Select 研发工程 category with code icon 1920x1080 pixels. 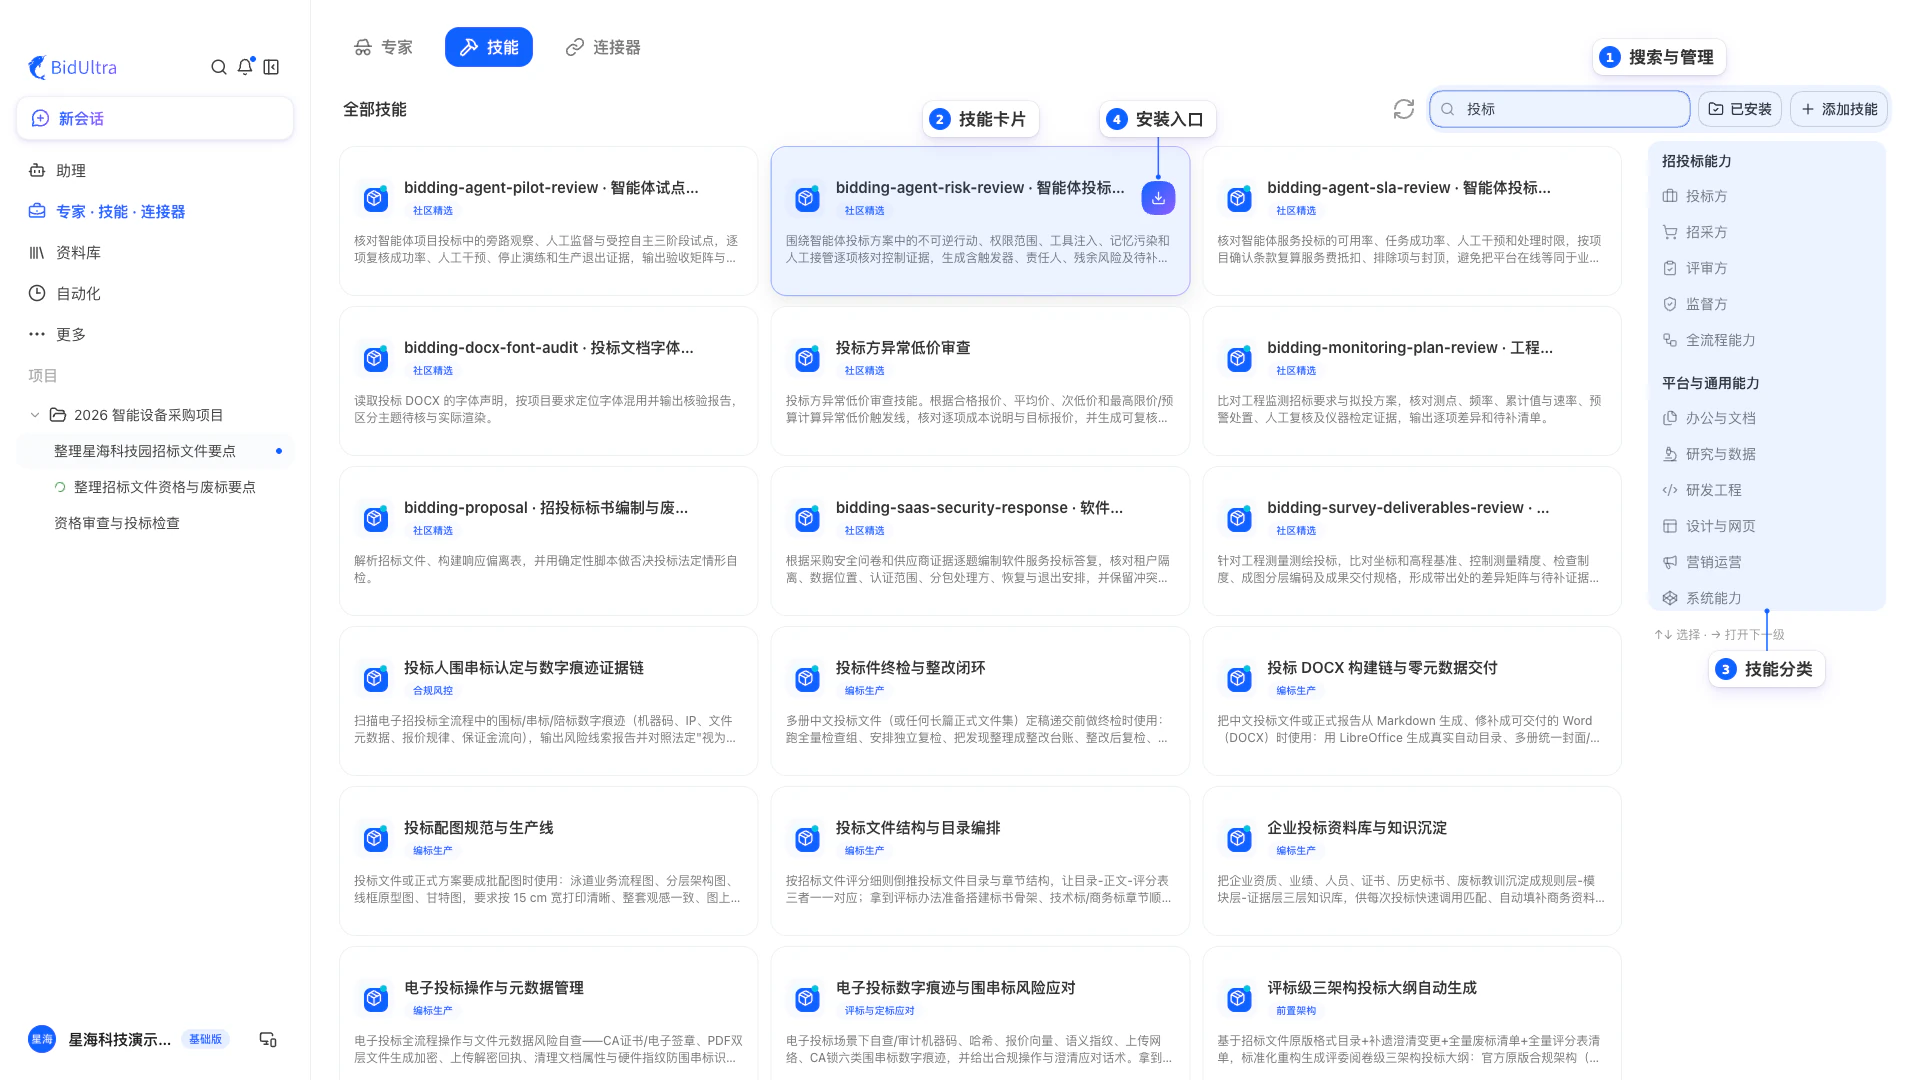click(1766, 490)
